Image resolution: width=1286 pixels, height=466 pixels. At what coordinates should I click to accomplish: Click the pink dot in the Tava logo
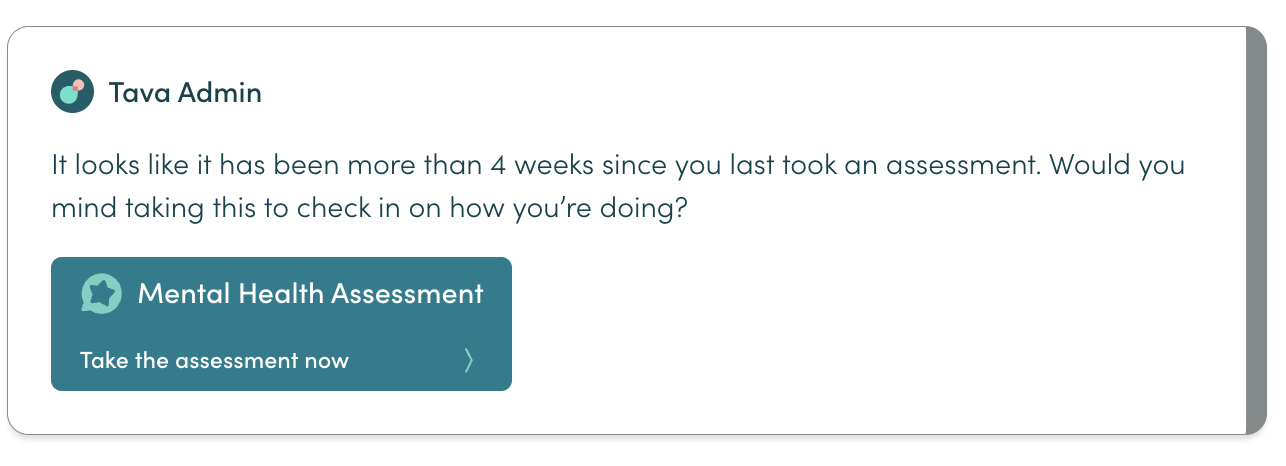click(x=78, y=86)
